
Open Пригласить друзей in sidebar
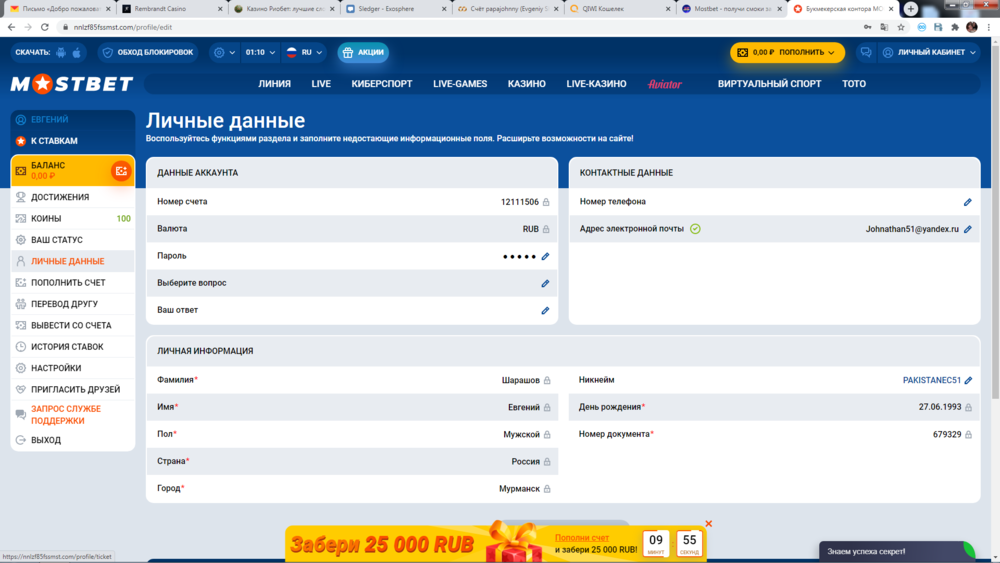click(73, 390)
